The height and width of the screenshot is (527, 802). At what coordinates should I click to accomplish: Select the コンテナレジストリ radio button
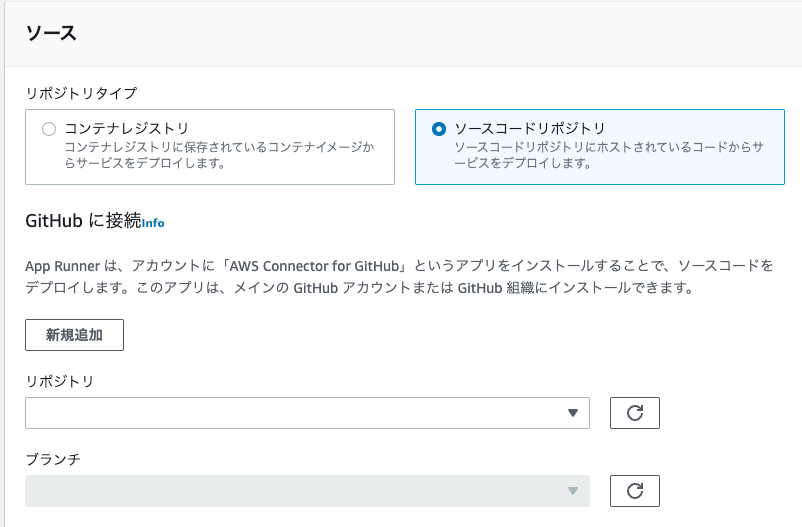pyautogui.click(x=49, y=129)
